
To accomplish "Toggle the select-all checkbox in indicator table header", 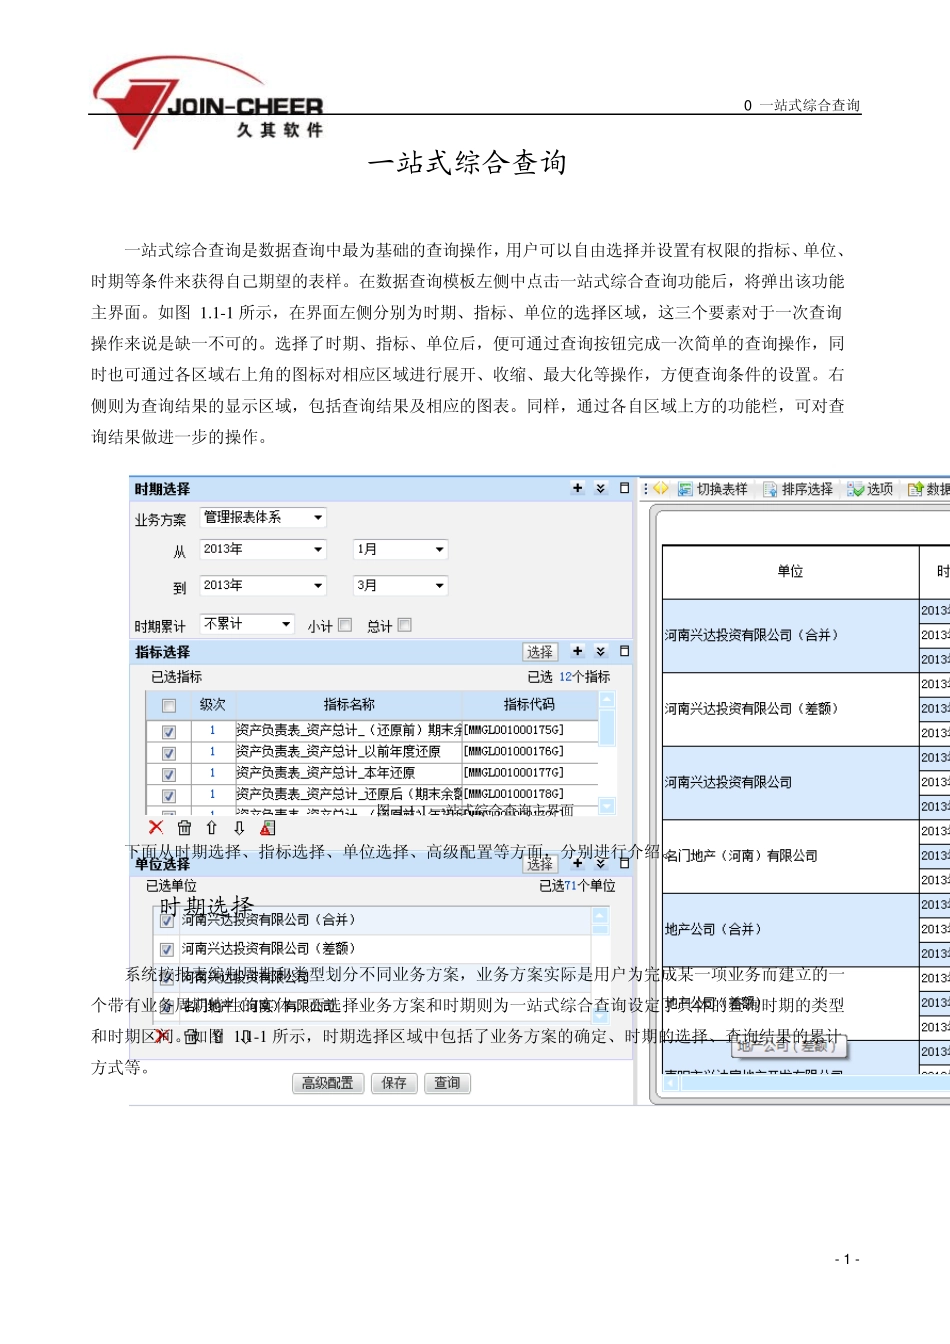I will click(x=169, y=705).
